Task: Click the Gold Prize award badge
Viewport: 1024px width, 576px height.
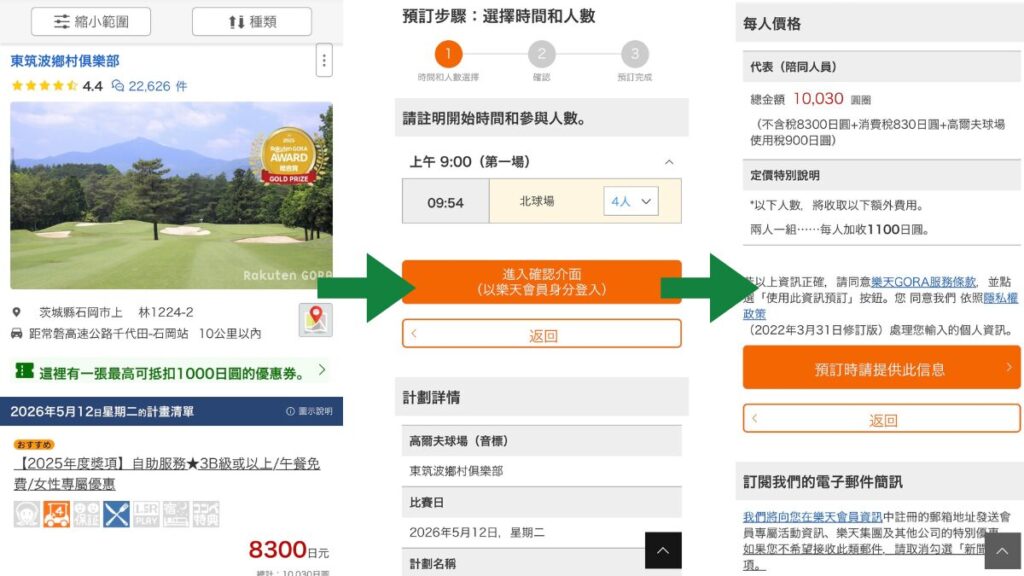Action: pyautogui.click(x=288, y=155)
